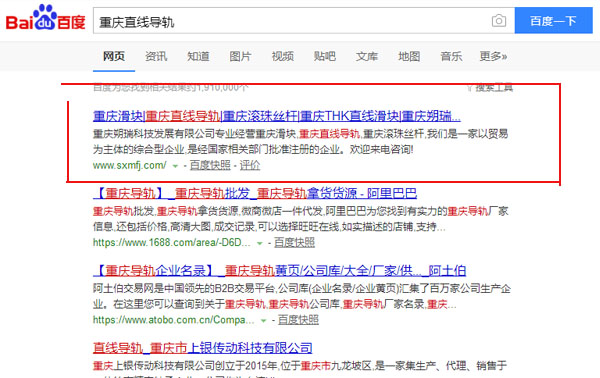Image resolution: width=600 pixels, height=378 pixels.
Task: Open 百度快照 for atobo.com.cn result
Action: 298,320
